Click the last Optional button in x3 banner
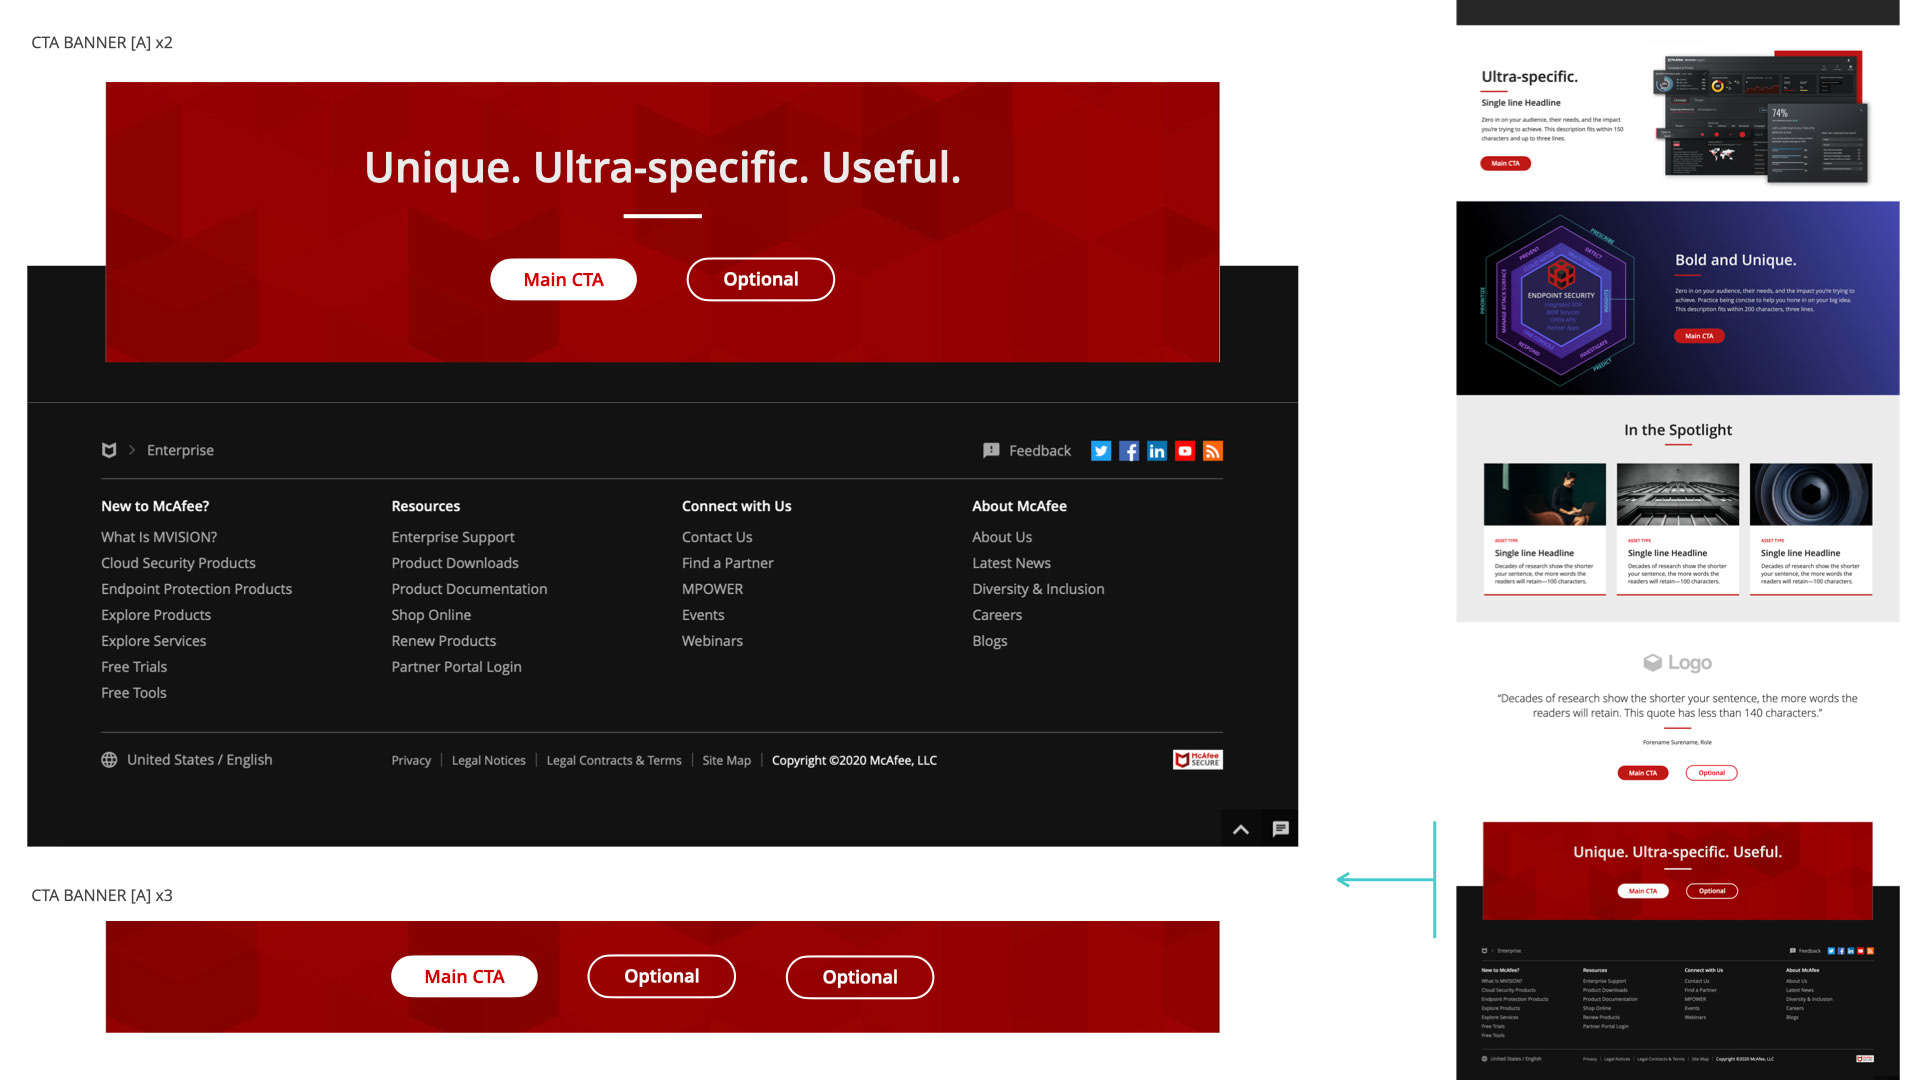 tap(859, 977)
